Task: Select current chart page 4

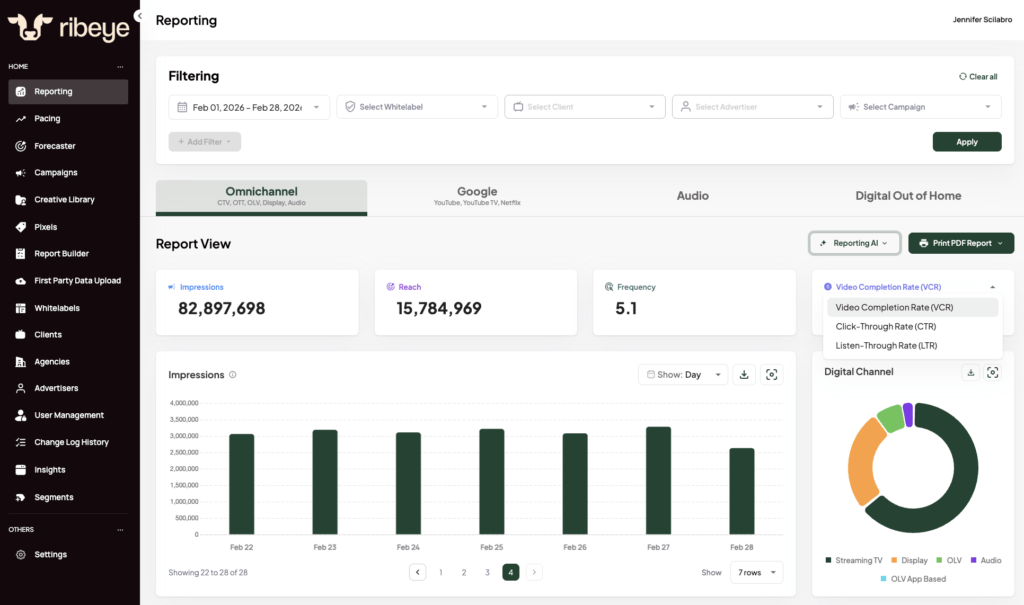Action: (511, 572)
